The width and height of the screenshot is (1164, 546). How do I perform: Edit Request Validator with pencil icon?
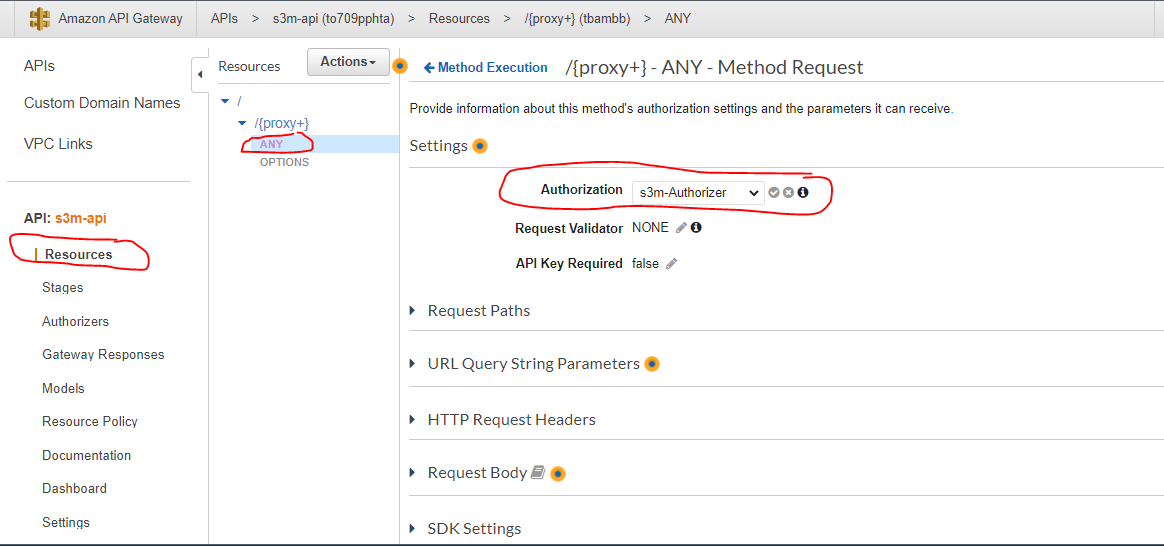coord(681,228)
